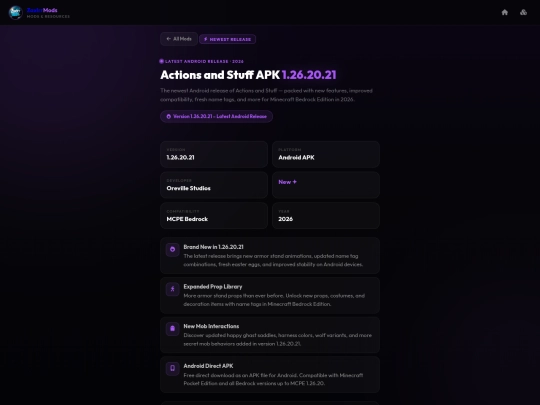This screenshot has height=405, width=540.
Task: Click the Expanded Prop Library title
Action: tap(212, 287)
